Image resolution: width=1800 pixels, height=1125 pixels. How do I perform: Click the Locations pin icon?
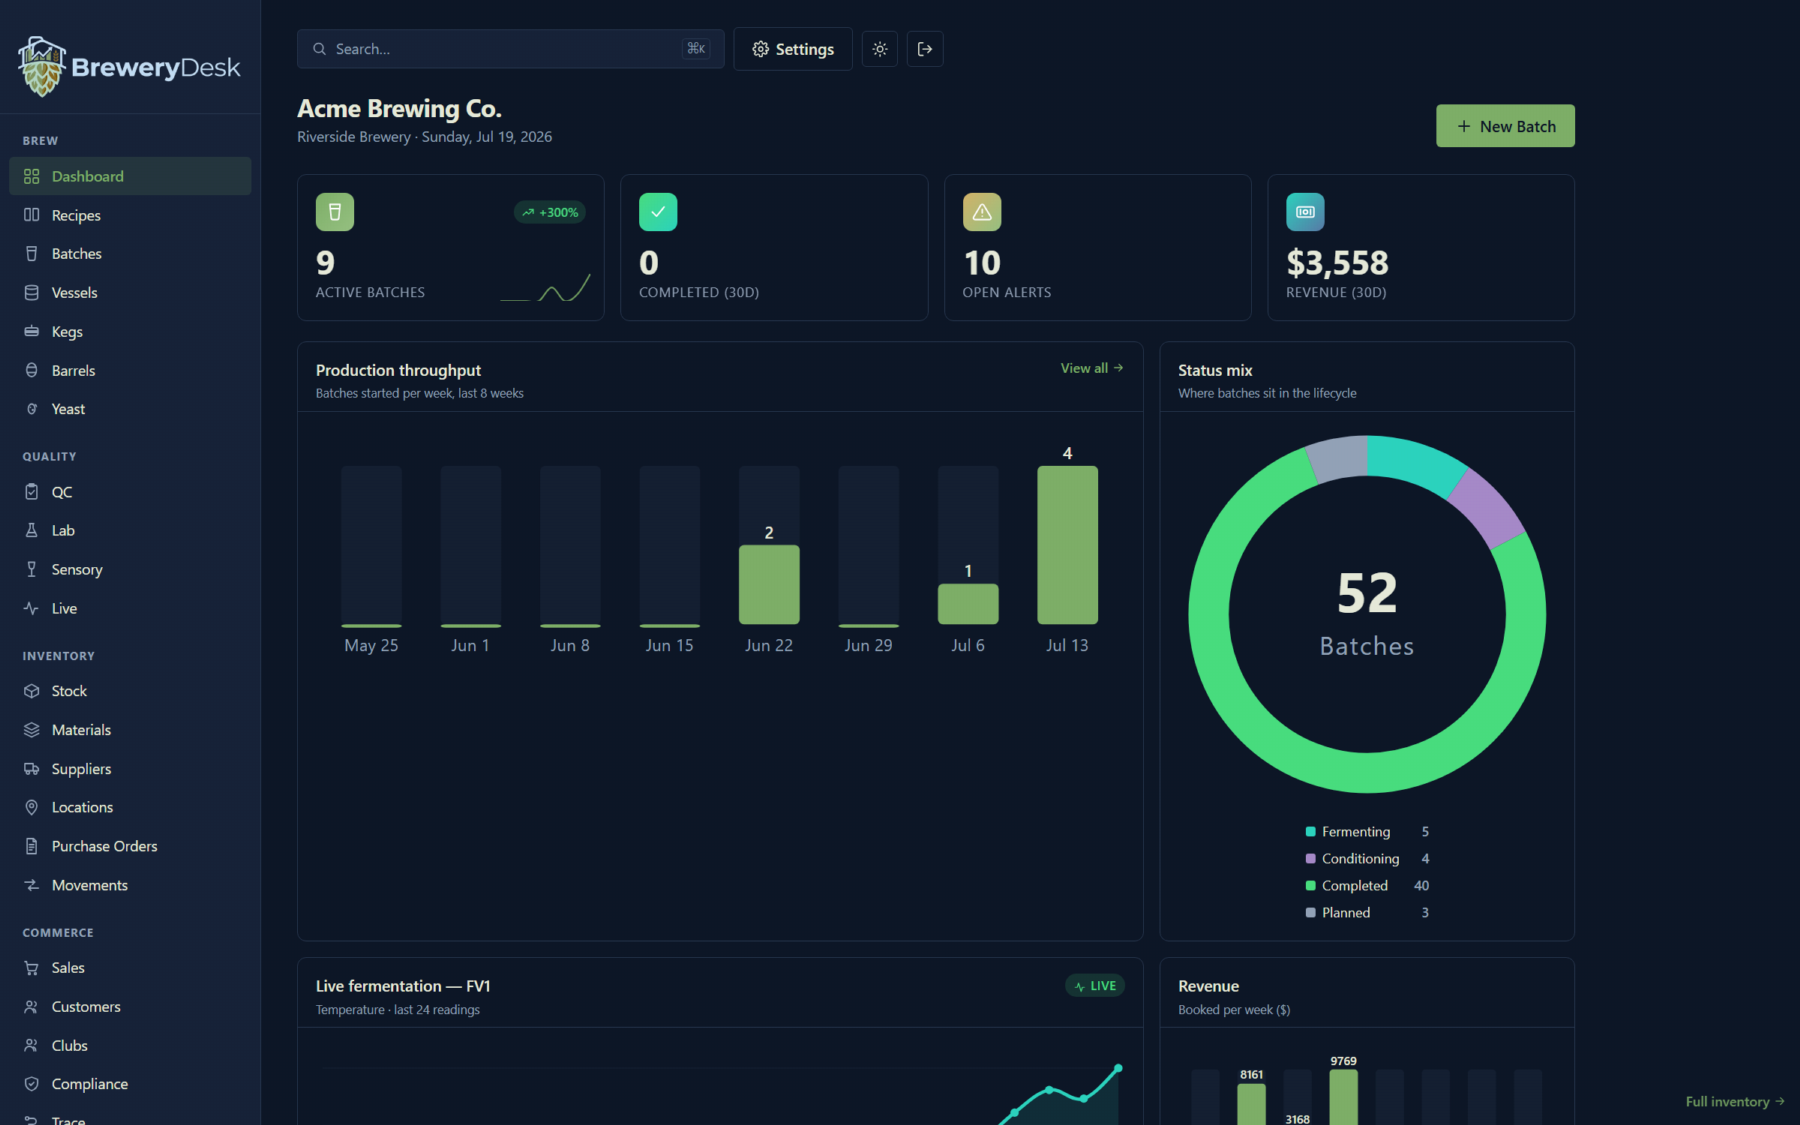pos(32,807)
